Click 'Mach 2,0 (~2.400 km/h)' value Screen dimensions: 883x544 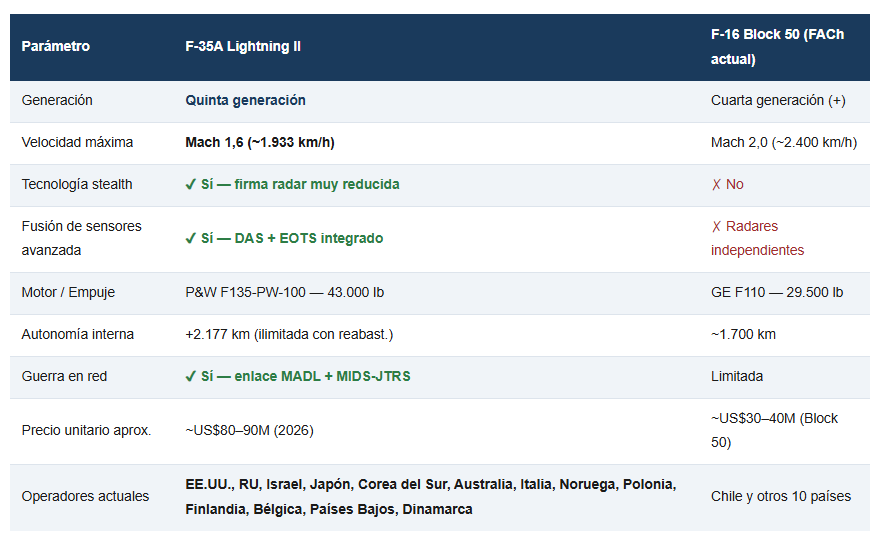[x=784, y=142]
